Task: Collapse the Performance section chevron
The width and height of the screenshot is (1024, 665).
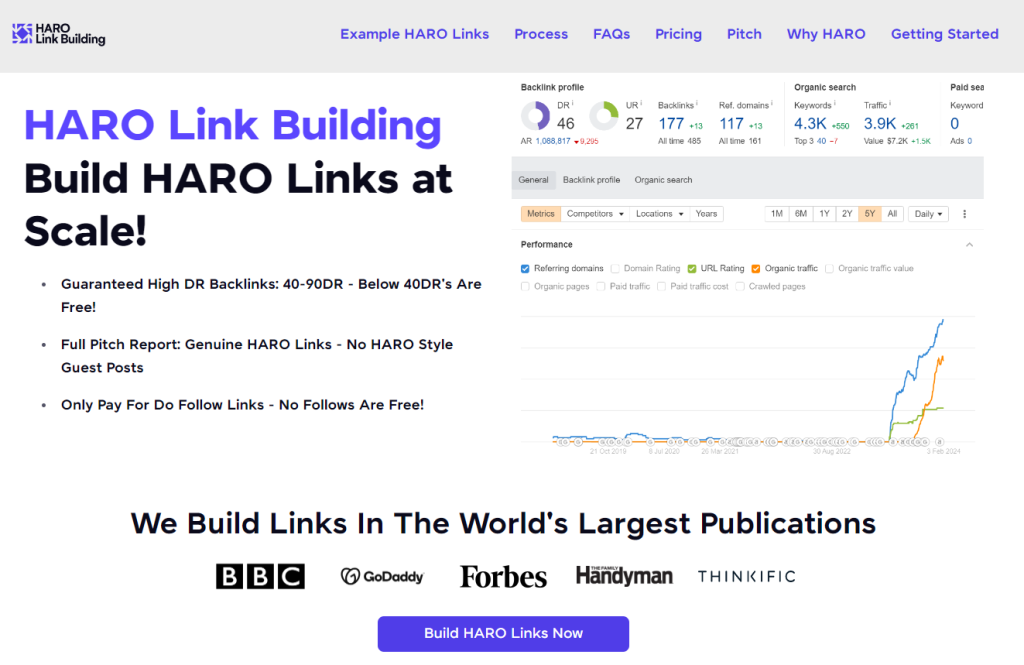Action: 969,245
